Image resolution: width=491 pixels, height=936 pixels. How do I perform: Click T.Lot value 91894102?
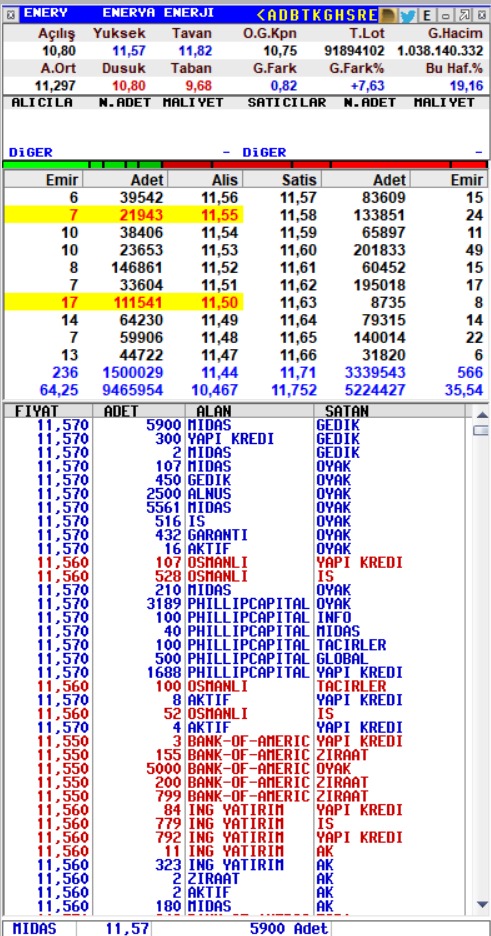coord(354,51)
